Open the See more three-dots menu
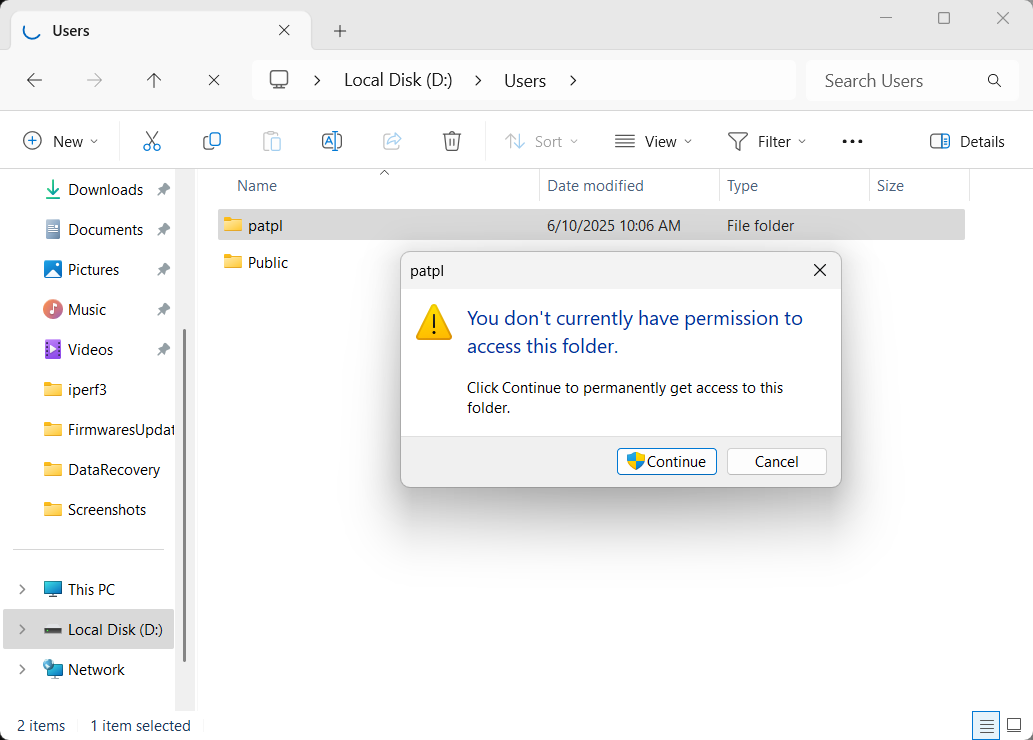1033x740 pixels. point(852,141)
